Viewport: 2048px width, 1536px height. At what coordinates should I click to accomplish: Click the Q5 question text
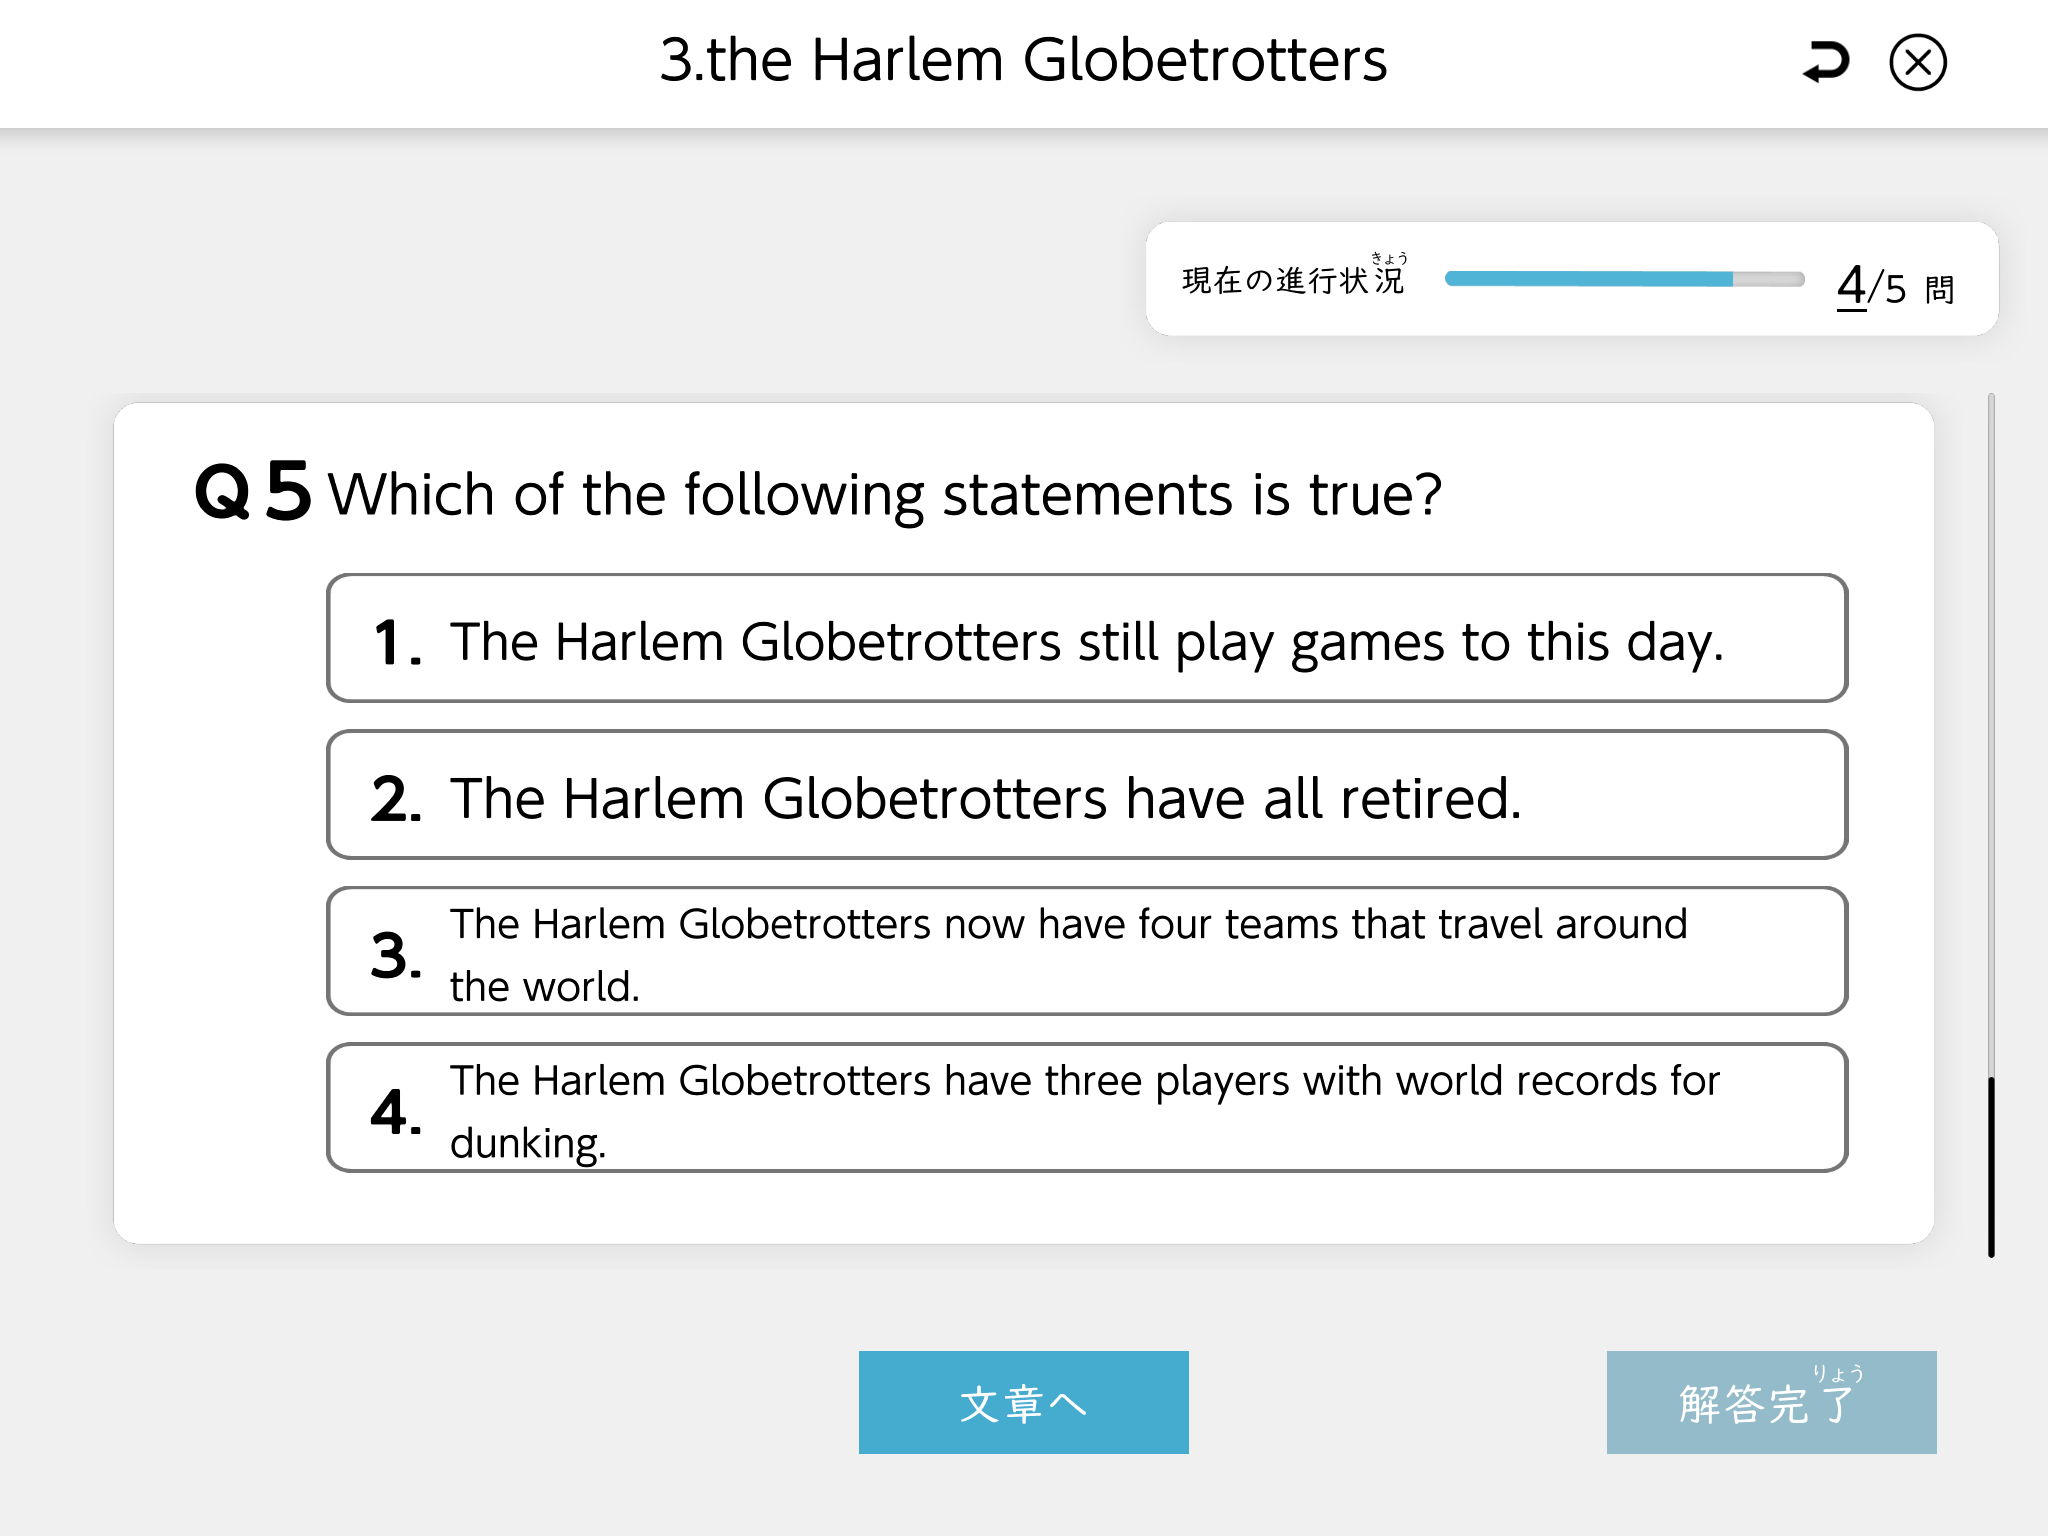tap(884, 495)
